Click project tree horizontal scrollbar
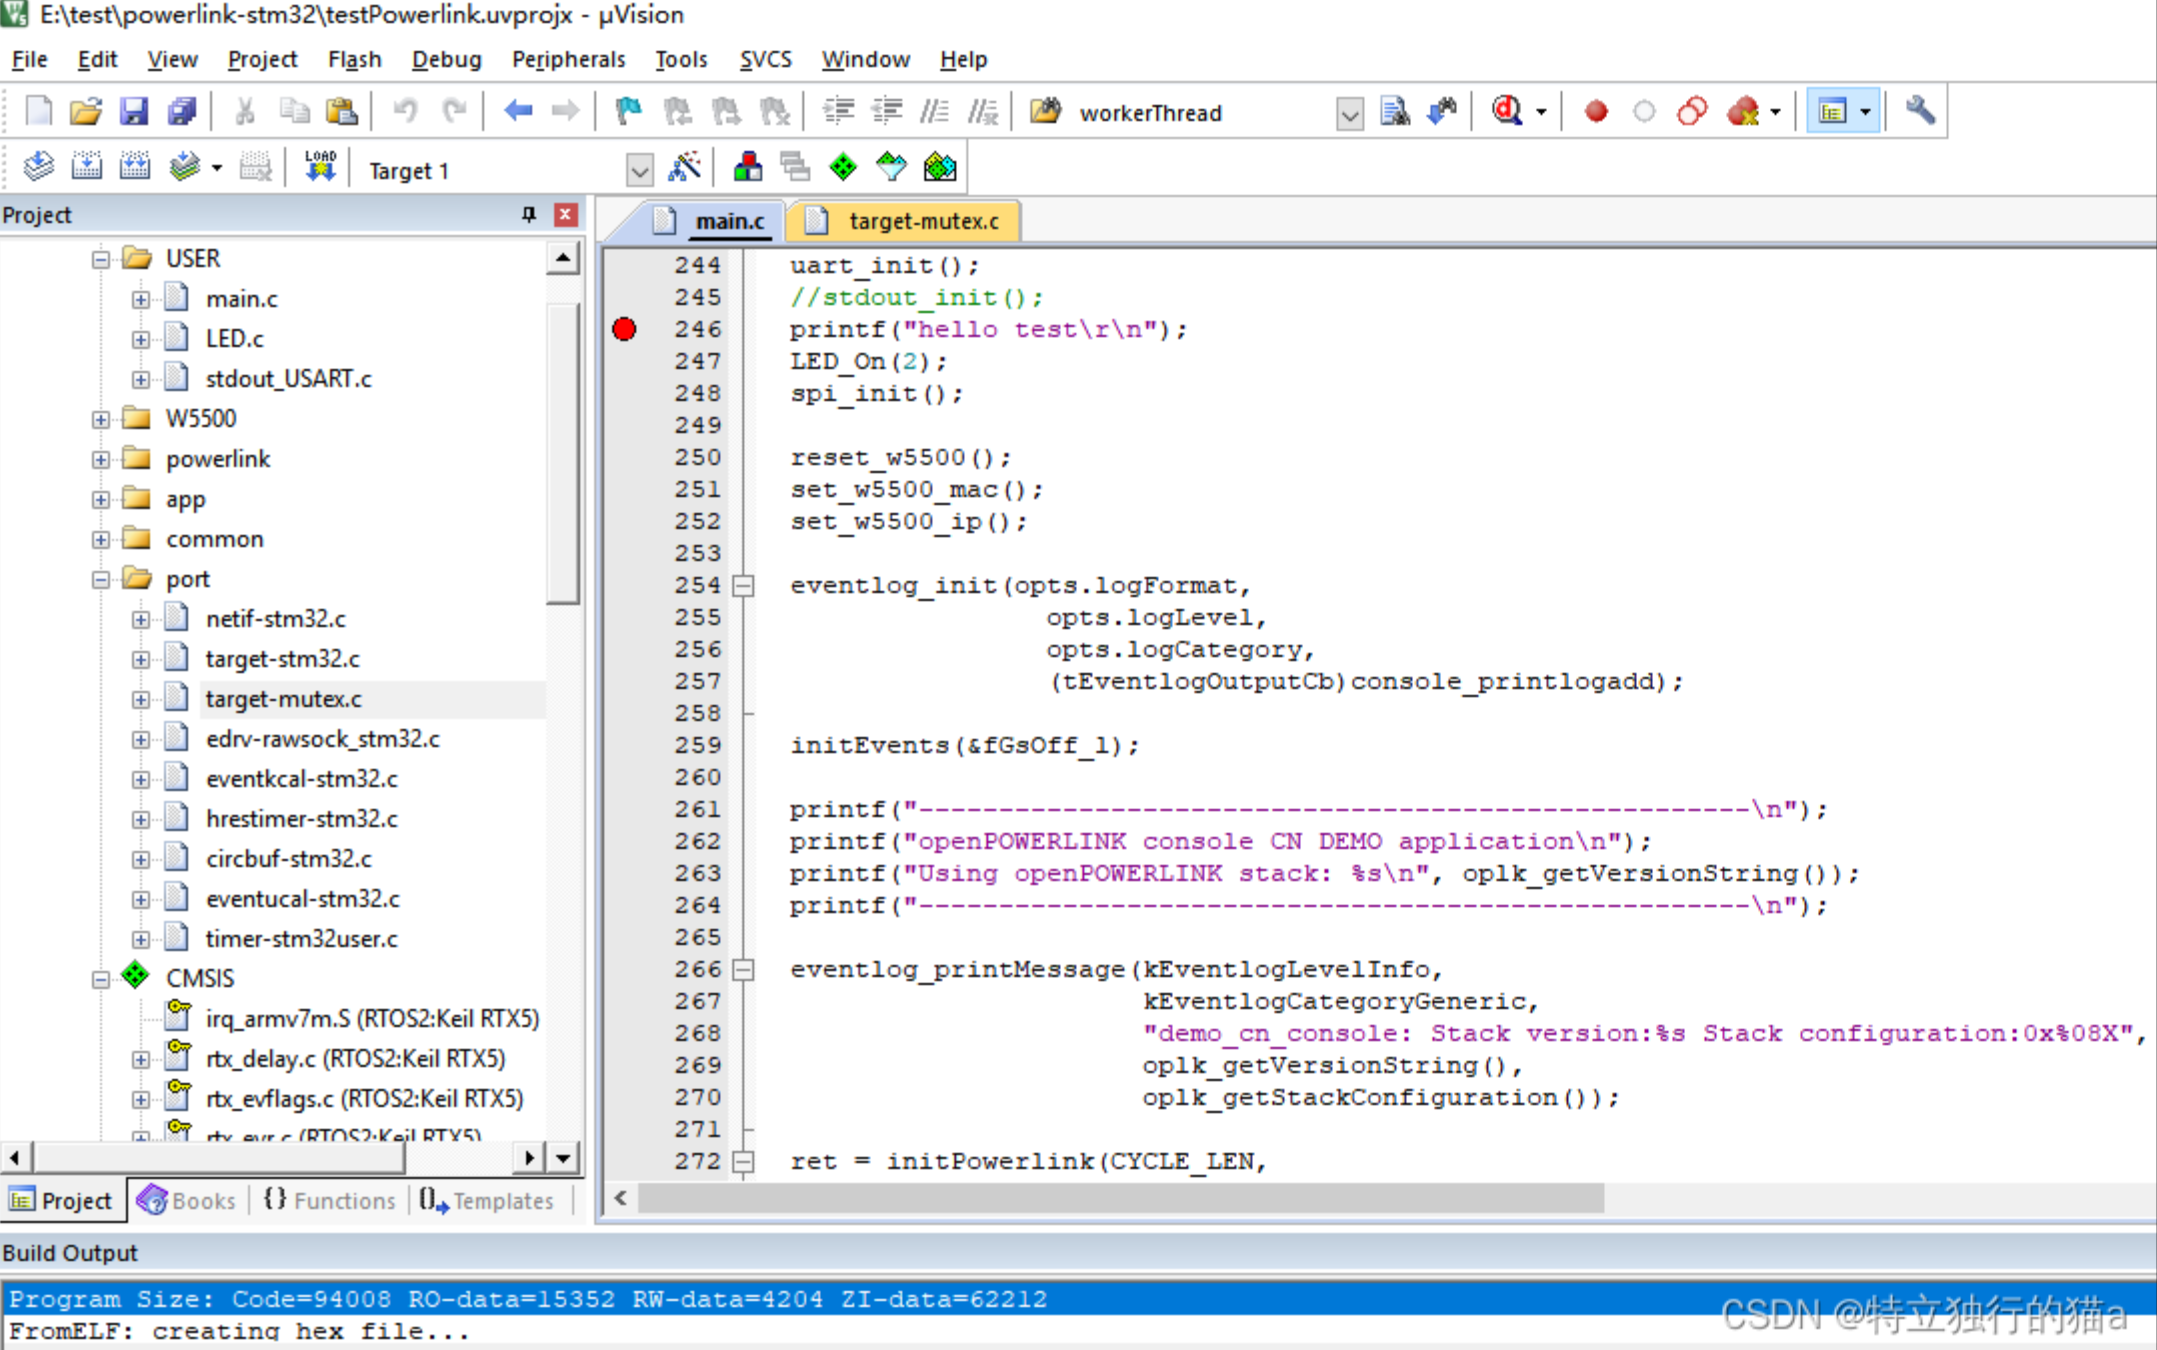Image resolution: width=2157 pixels, height=1350 pixels. [x=220, y=1158]
